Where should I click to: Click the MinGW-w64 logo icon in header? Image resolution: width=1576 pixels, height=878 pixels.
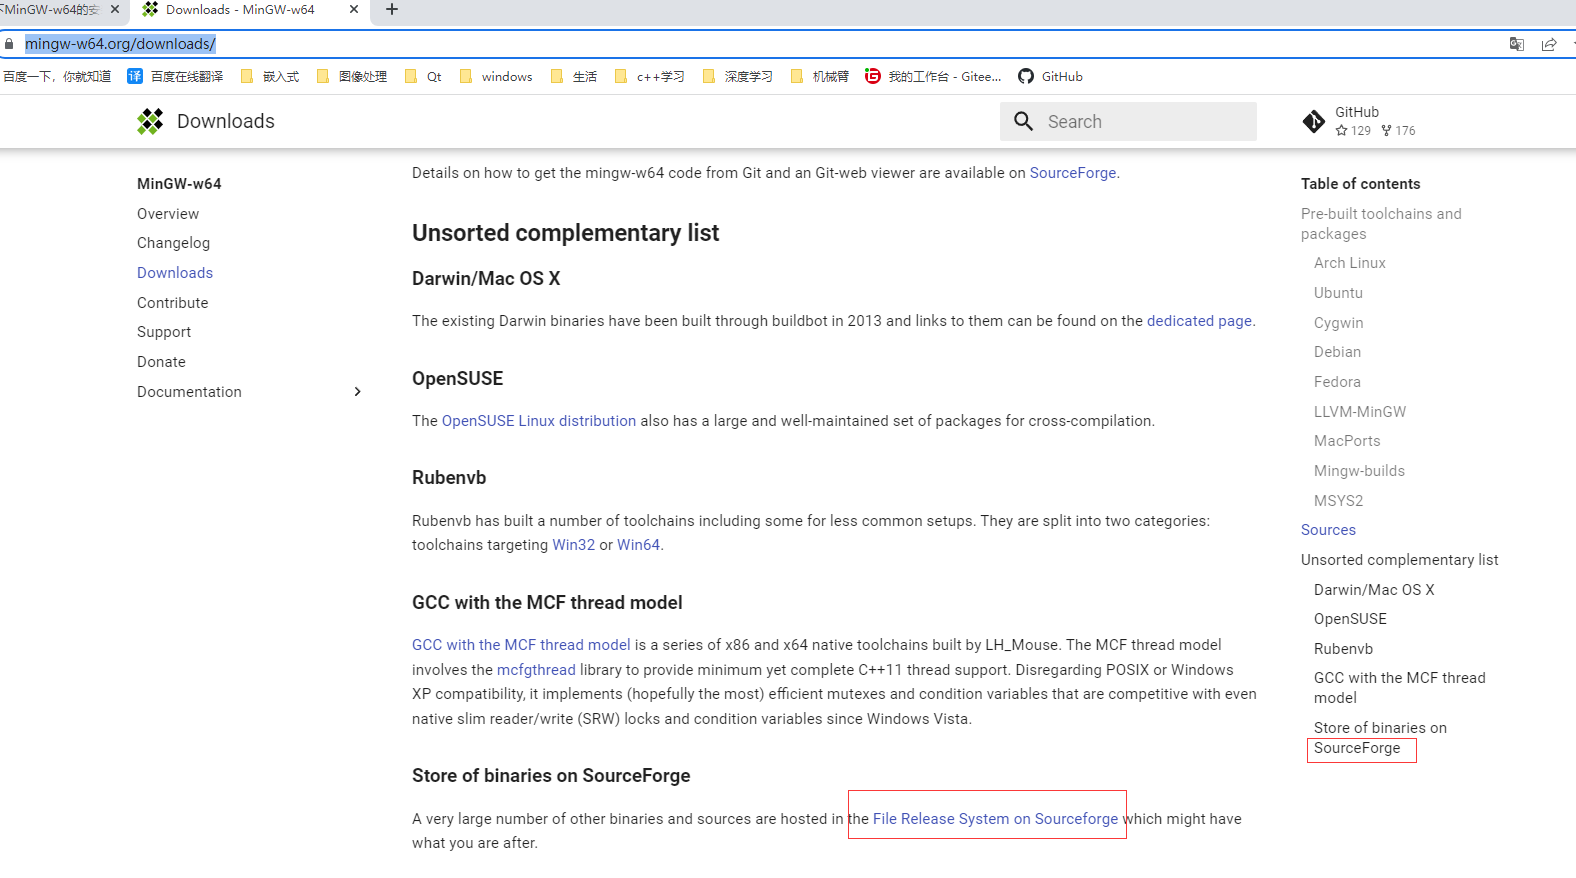(x=150, y=121)
